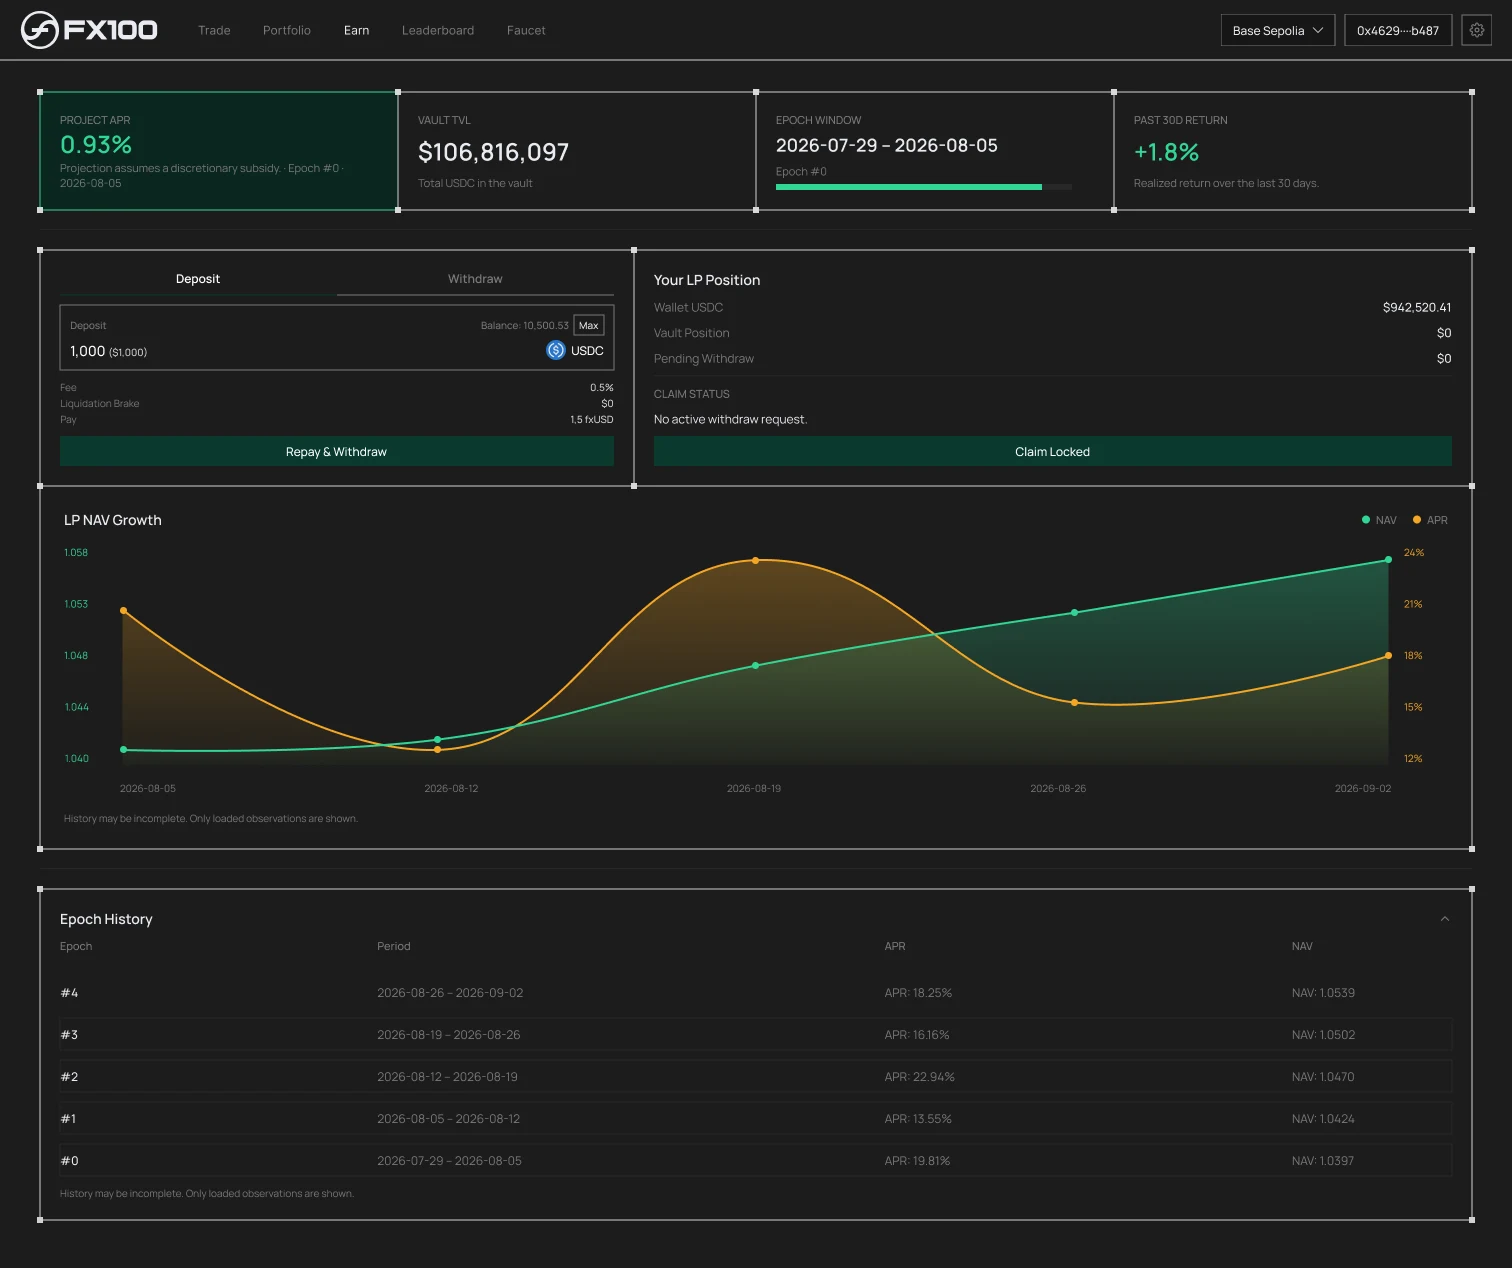Screen dimensions: 1512x1268
Task: Select epoch #3 row in Epoch History
Action: (756, 1035)
